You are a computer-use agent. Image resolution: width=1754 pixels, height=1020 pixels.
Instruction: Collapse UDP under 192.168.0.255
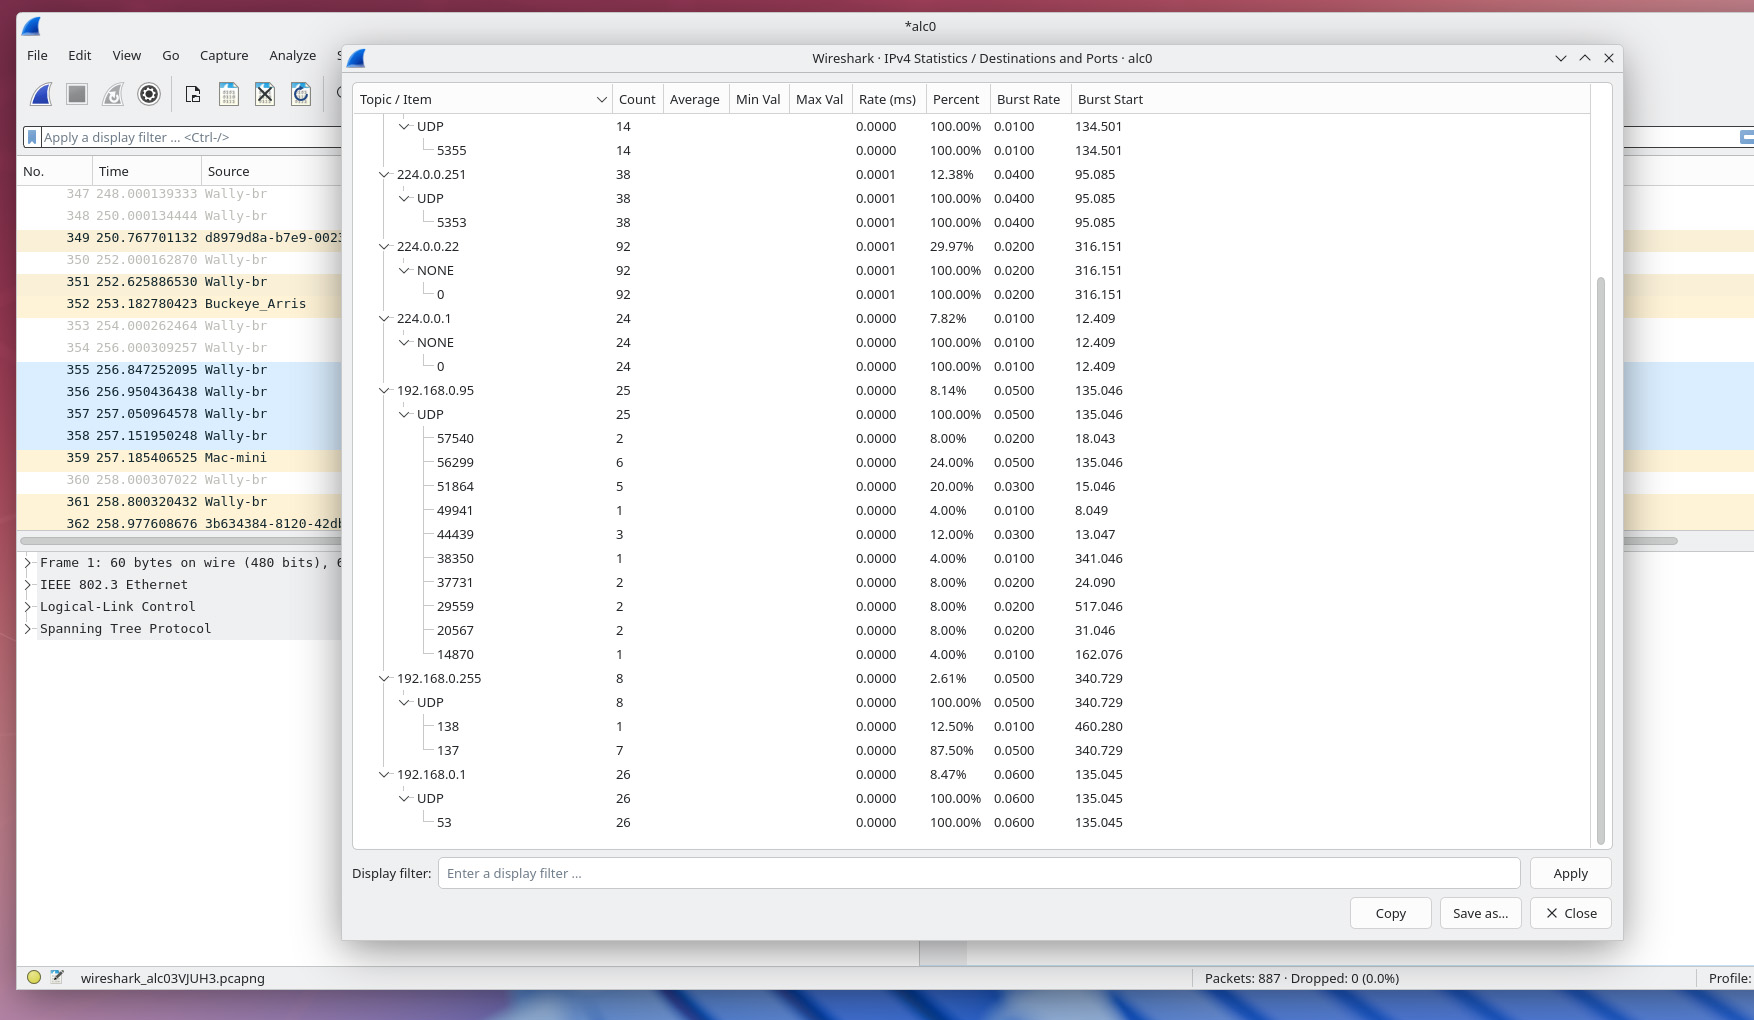pos(404,703)
